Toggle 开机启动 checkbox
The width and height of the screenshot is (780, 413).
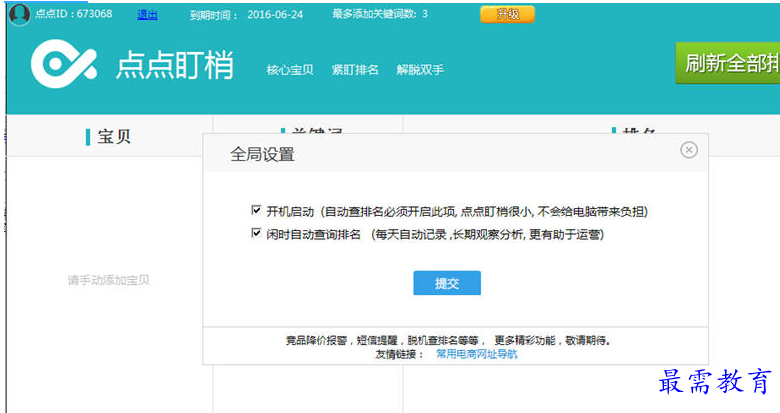[256, 210]
